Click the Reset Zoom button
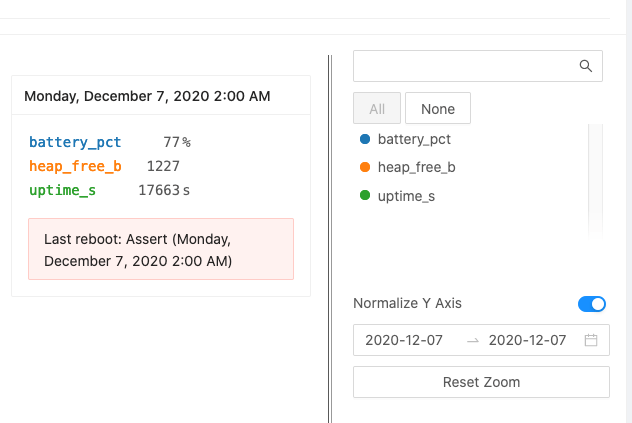The image size is (632, 423). click(481, 382)
